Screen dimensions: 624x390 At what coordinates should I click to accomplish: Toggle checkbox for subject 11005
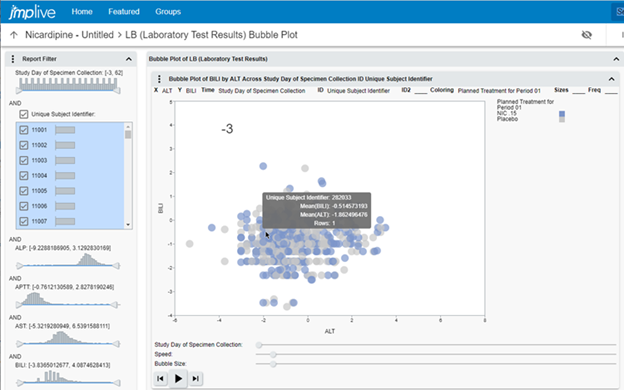[x=24, y=191]
